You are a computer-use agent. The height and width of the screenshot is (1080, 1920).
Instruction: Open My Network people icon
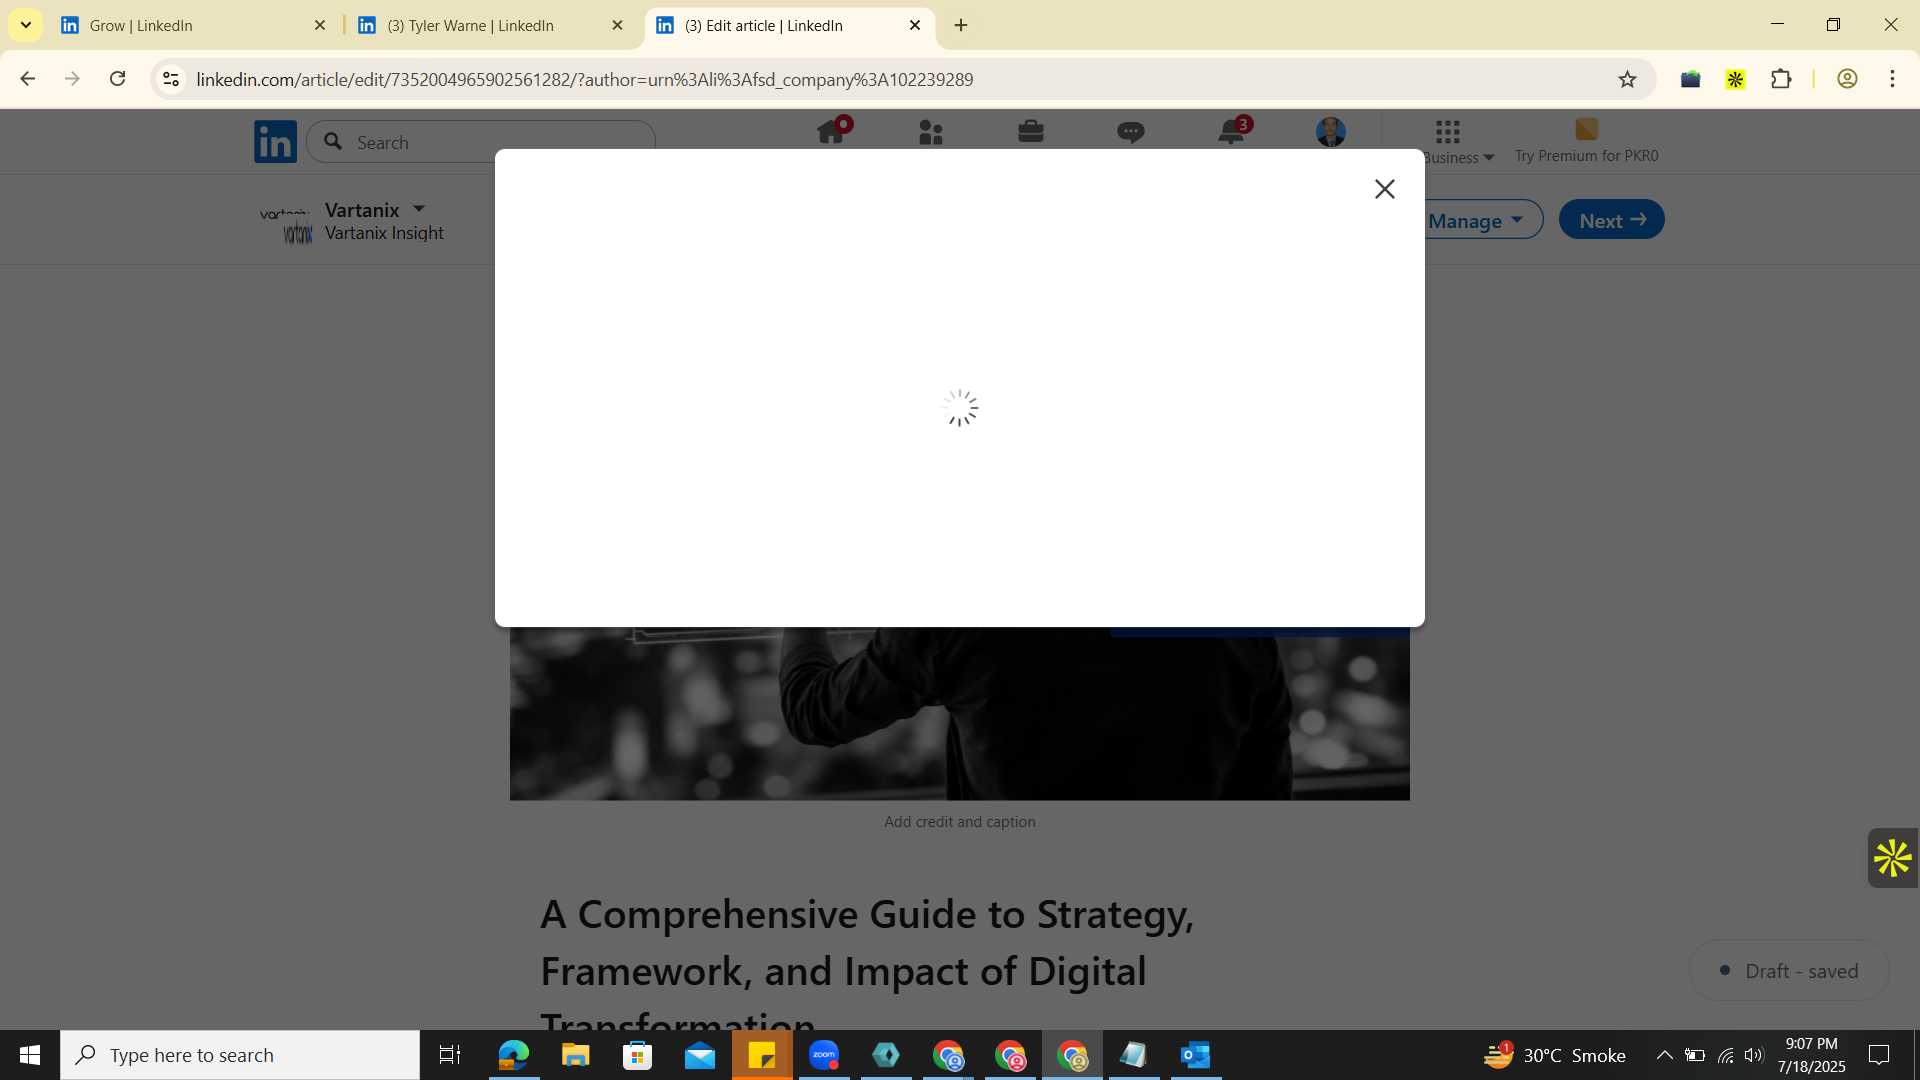tap(931, 132)
